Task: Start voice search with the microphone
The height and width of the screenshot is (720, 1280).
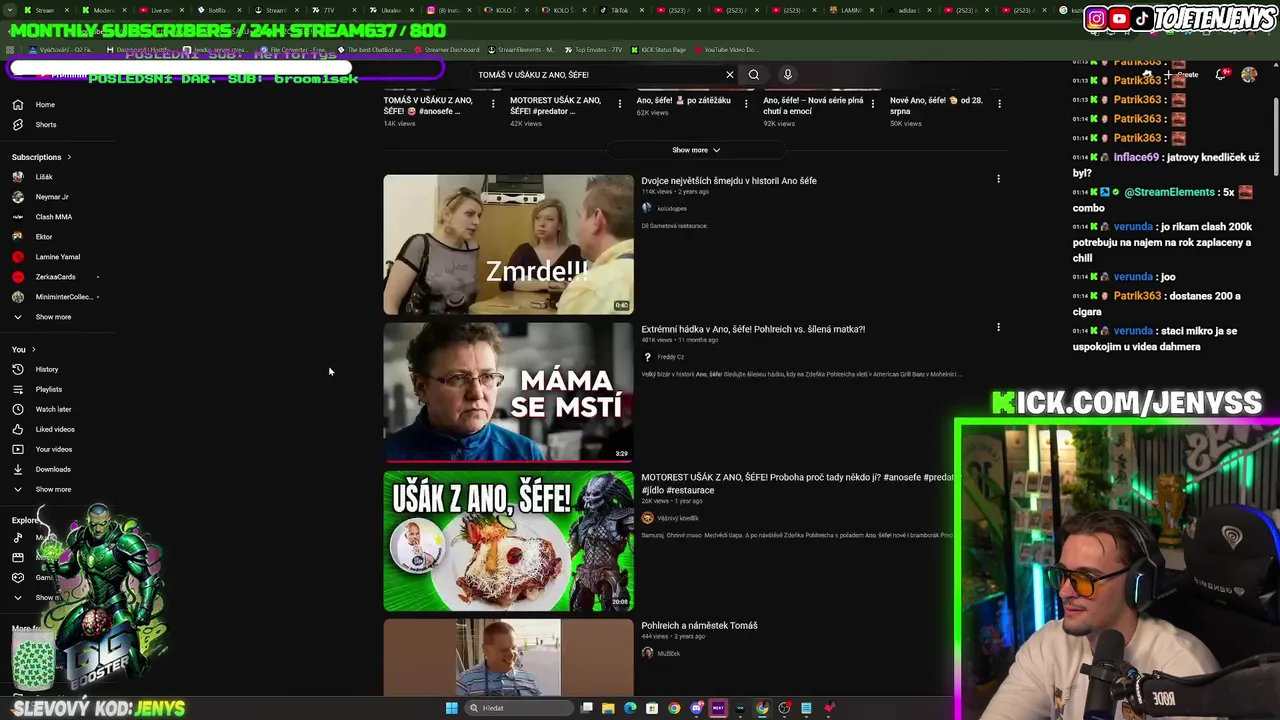Action: (788, 74)
